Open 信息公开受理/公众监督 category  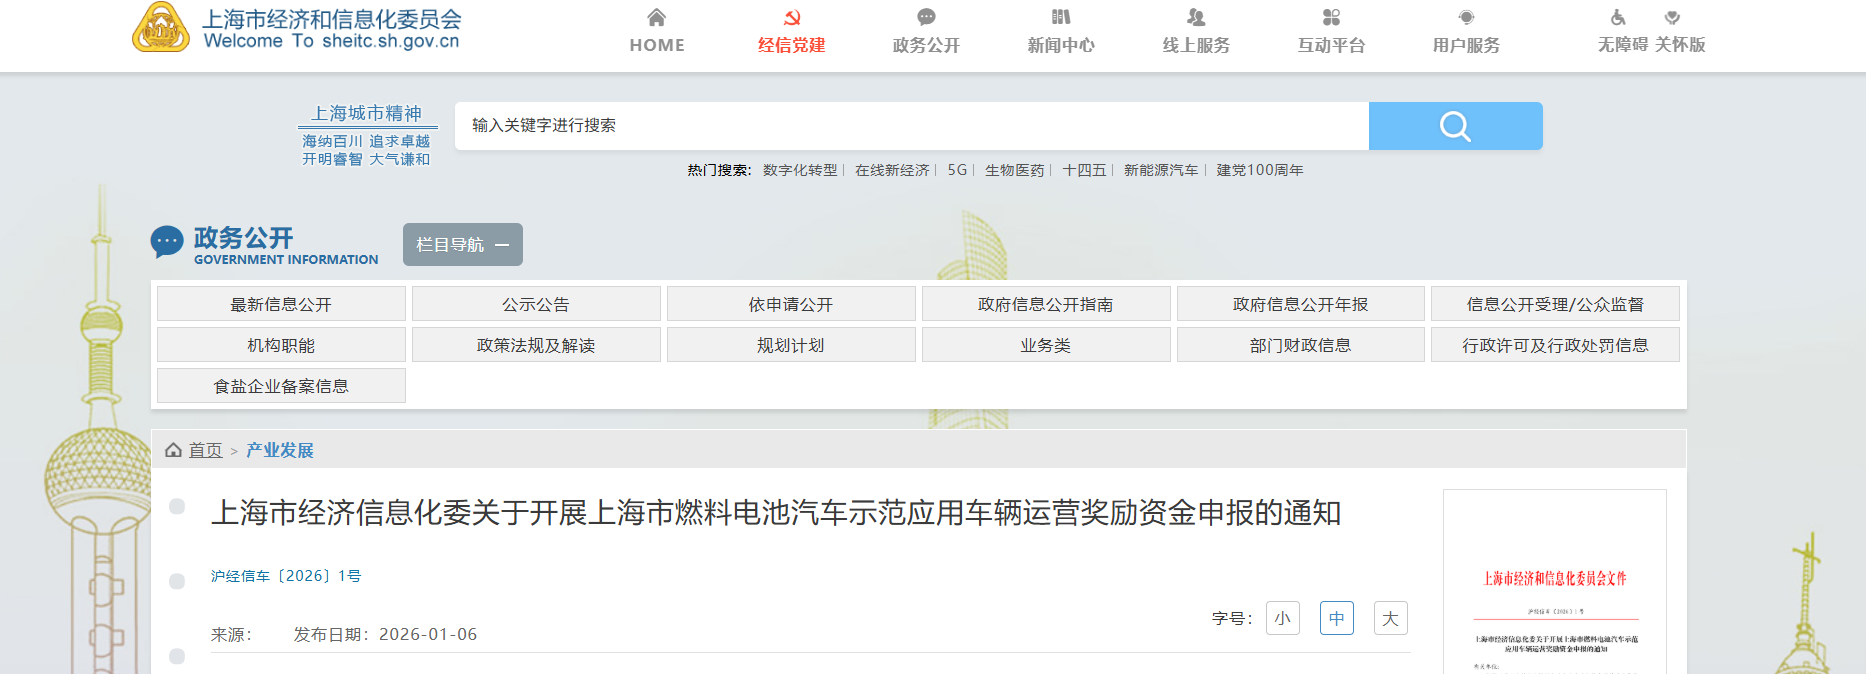[x=1555, y=304]
